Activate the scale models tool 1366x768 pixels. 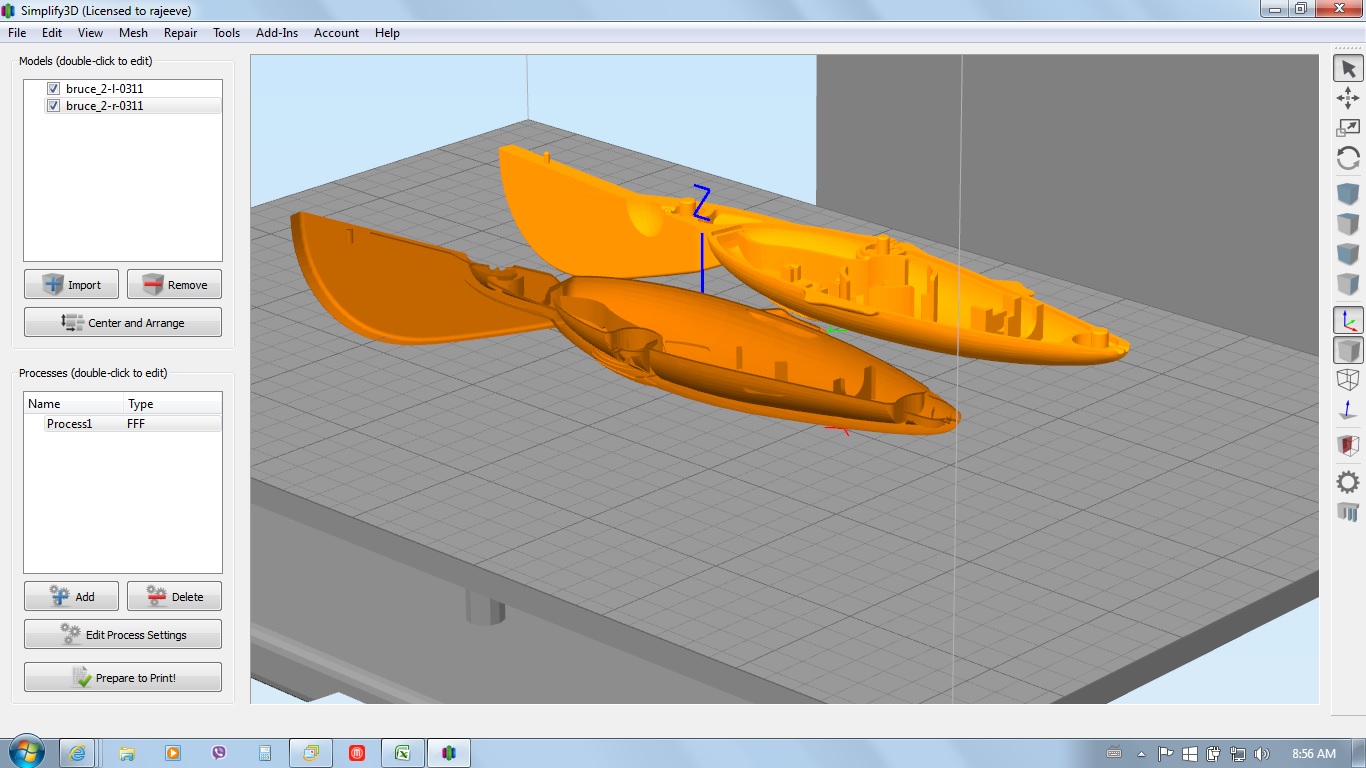(x=1348, y=128)
